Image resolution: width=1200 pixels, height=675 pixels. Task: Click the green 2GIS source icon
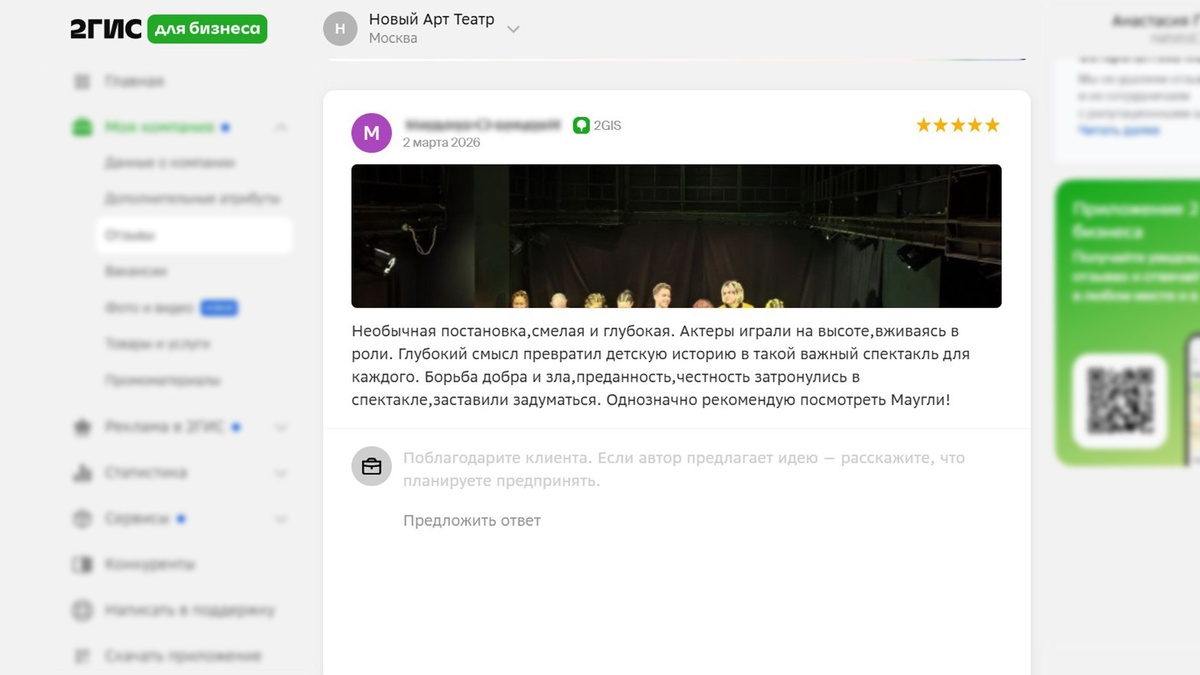581,125
